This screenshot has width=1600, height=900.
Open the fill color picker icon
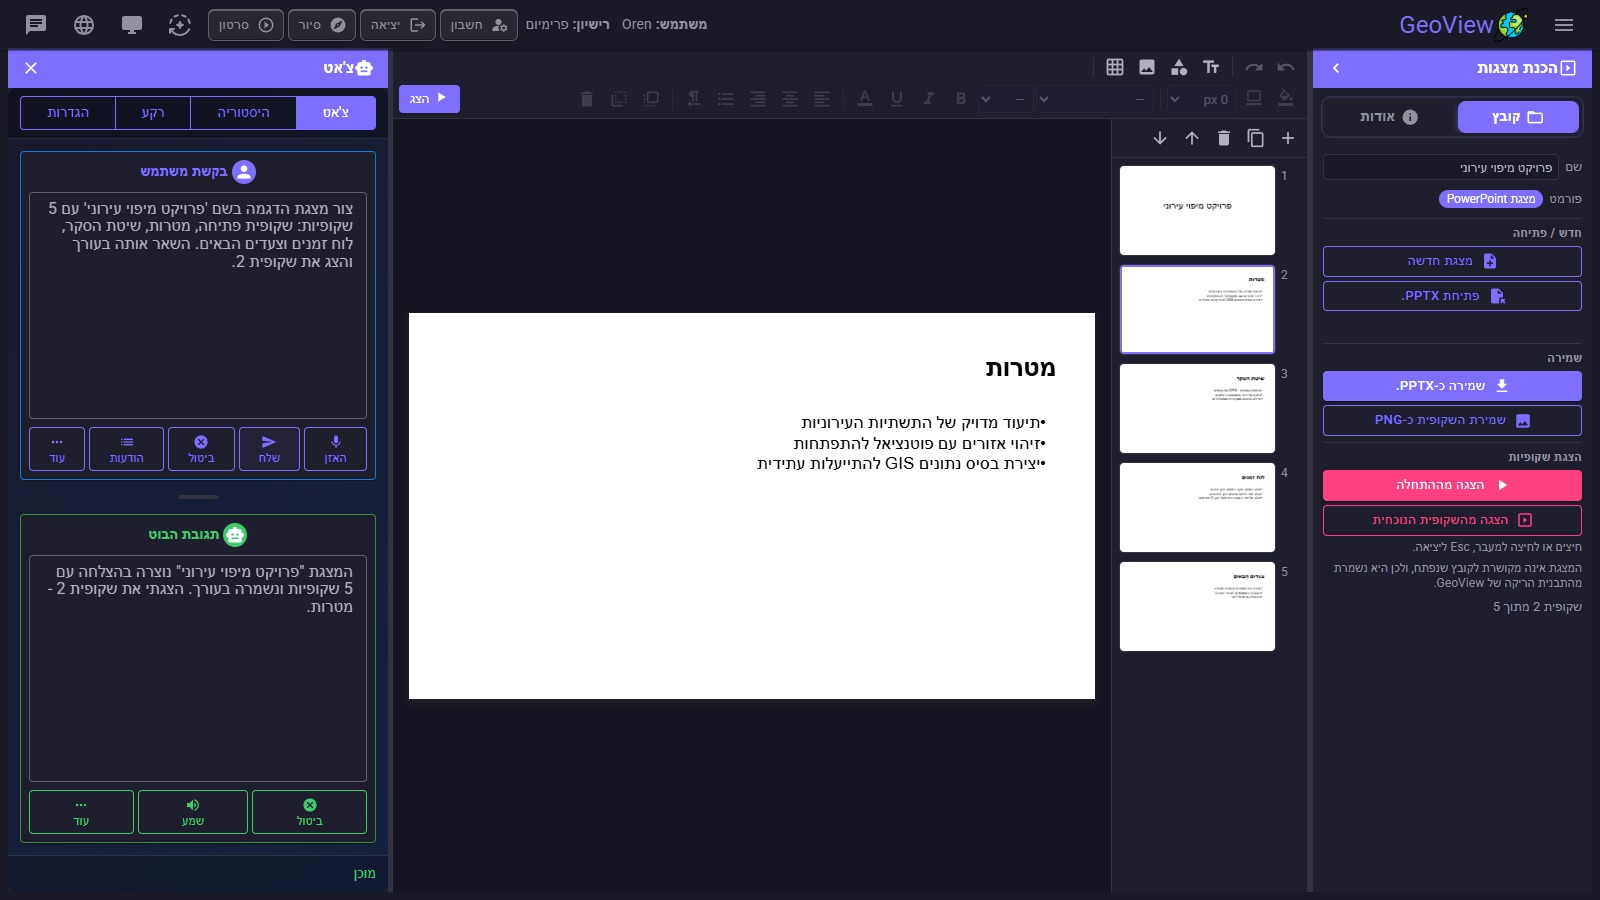pos(1287,98)
